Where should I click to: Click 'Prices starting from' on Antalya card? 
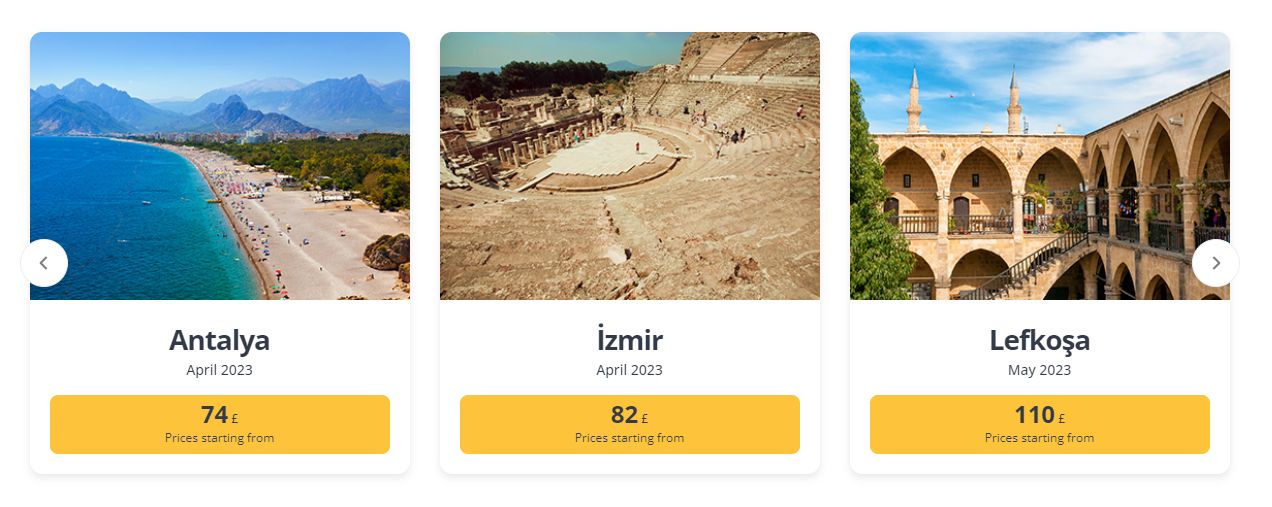[x=220, y=438]
